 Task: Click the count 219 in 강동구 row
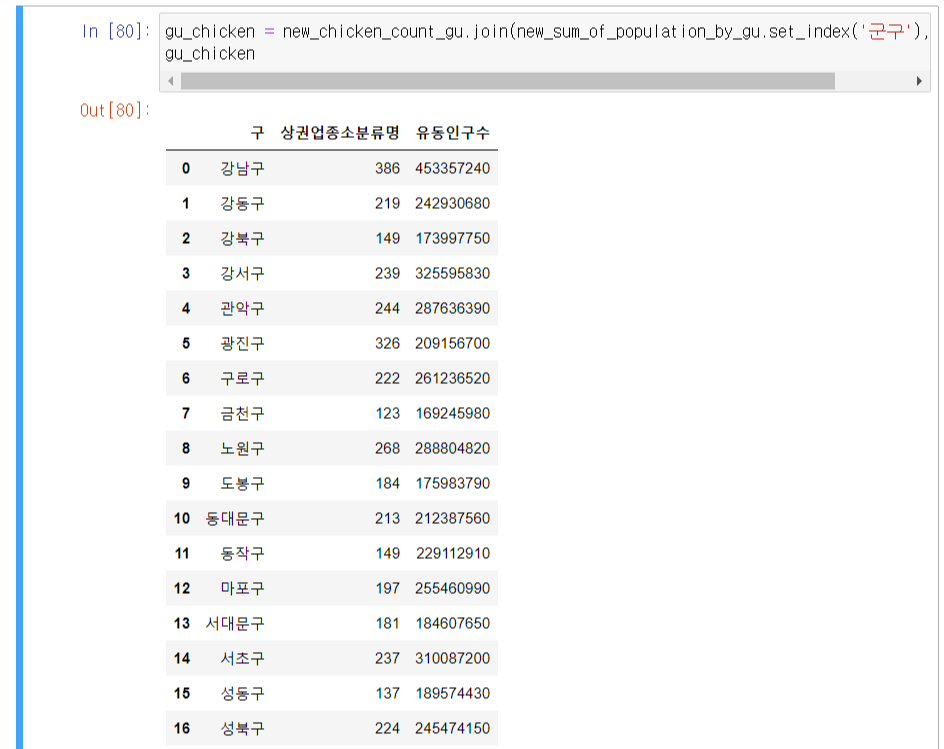[387, 204]
